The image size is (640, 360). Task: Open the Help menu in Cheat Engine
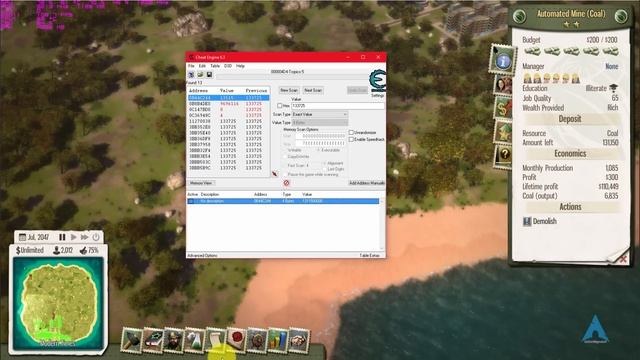click(x=240, y=66)
